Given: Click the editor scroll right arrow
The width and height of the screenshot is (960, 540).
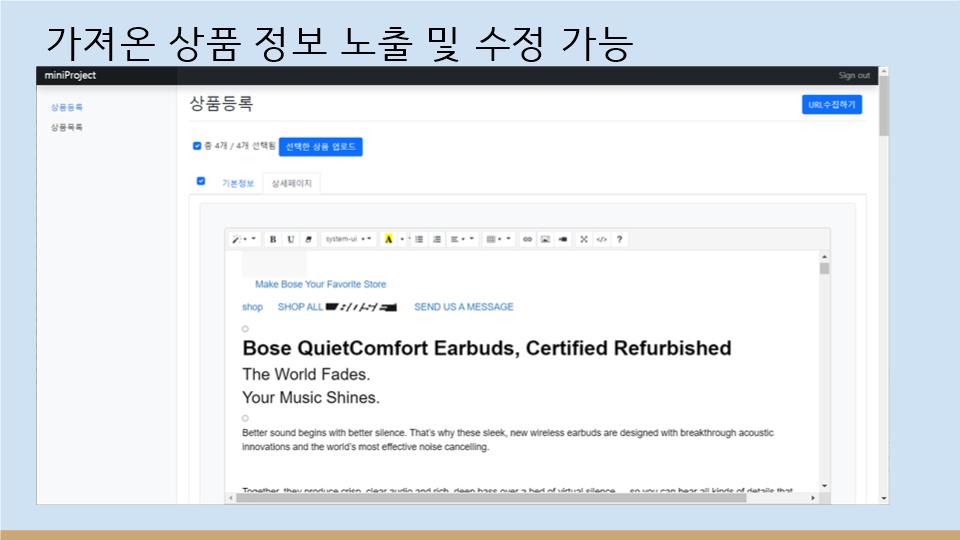Looking at the screenshot, I should point(813,498).
